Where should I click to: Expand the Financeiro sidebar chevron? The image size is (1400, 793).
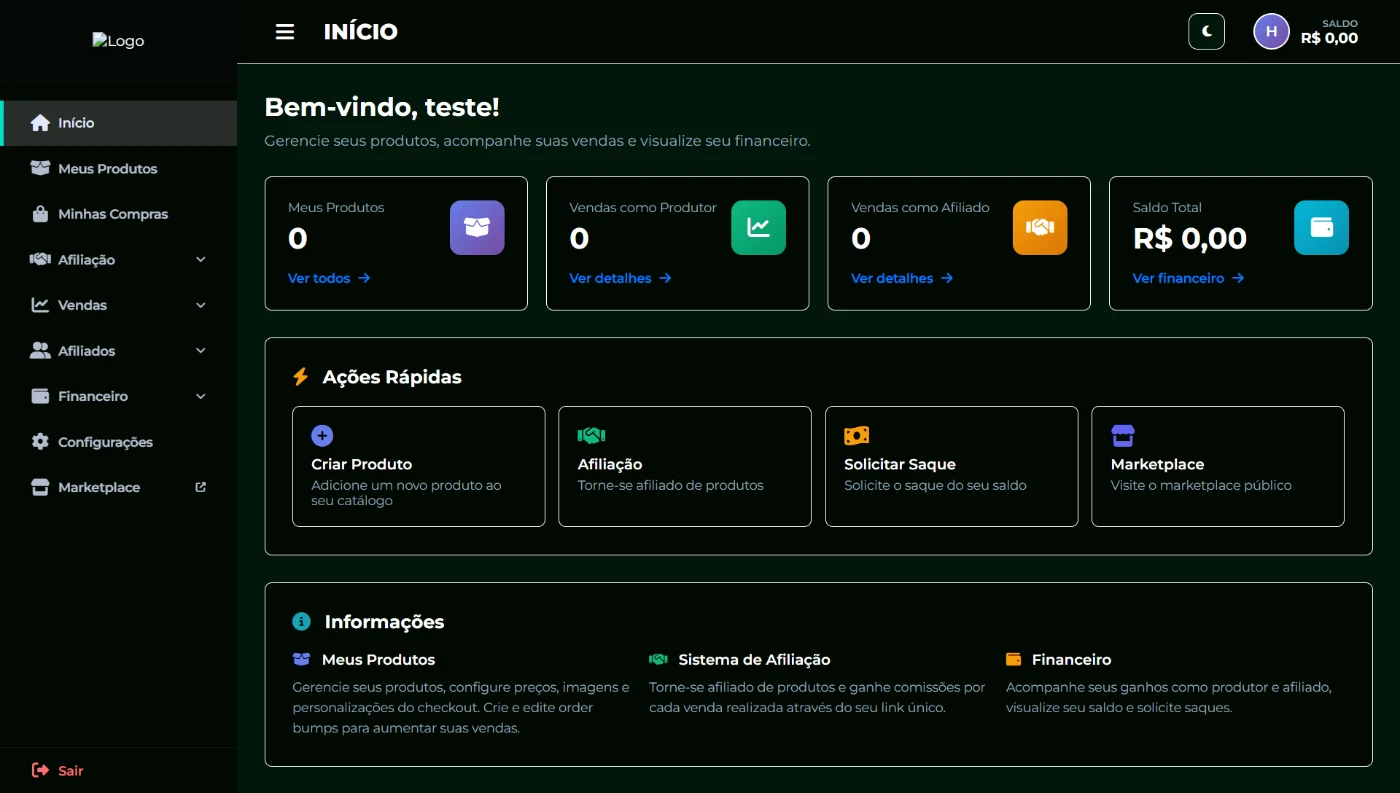tap(200, 397)
